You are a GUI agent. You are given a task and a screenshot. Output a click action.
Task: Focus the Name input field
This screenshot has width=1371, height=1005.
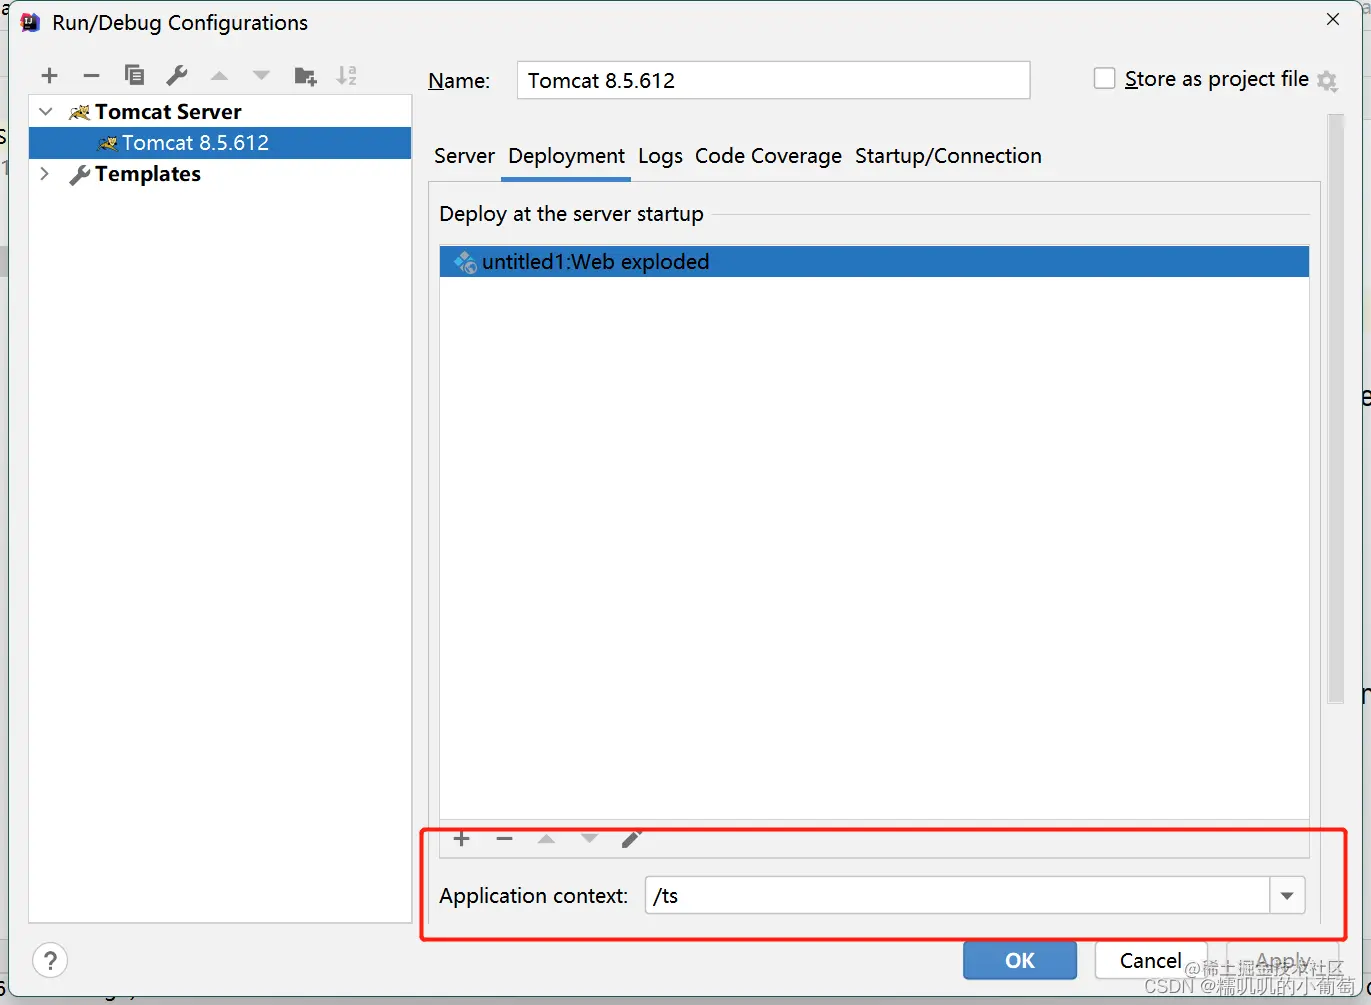click(773, 80)
